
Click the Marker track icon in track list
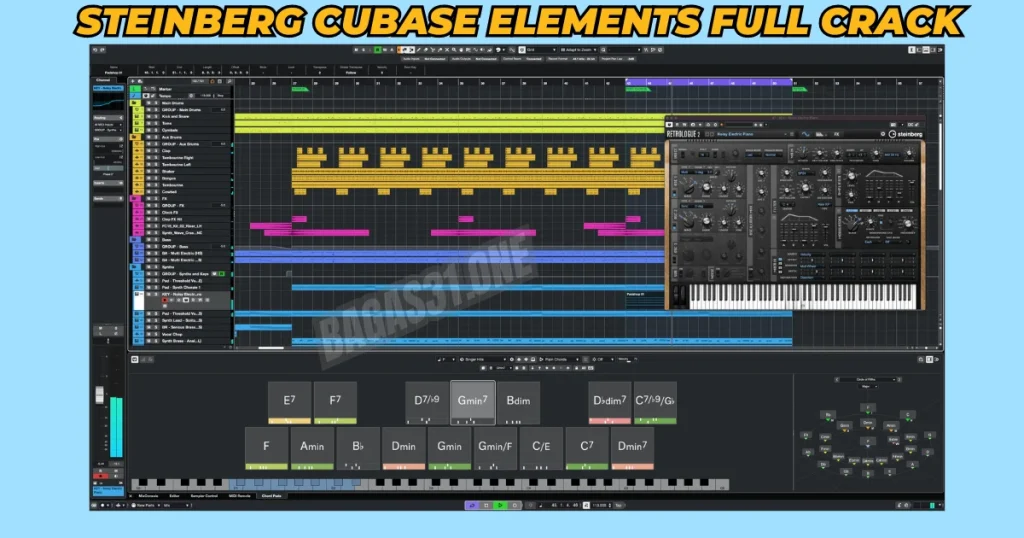(135, 89)
